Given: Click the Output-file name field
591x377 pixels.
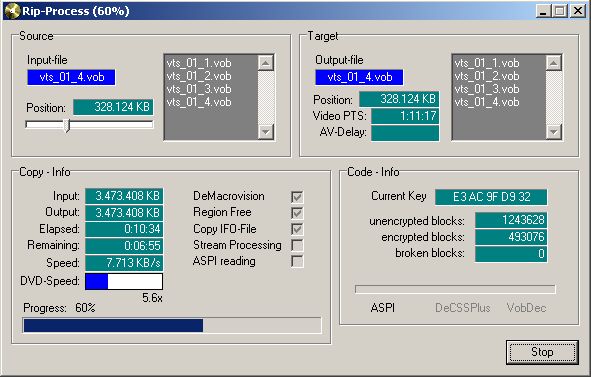Looking at the screenshot, I should (359, 77).
